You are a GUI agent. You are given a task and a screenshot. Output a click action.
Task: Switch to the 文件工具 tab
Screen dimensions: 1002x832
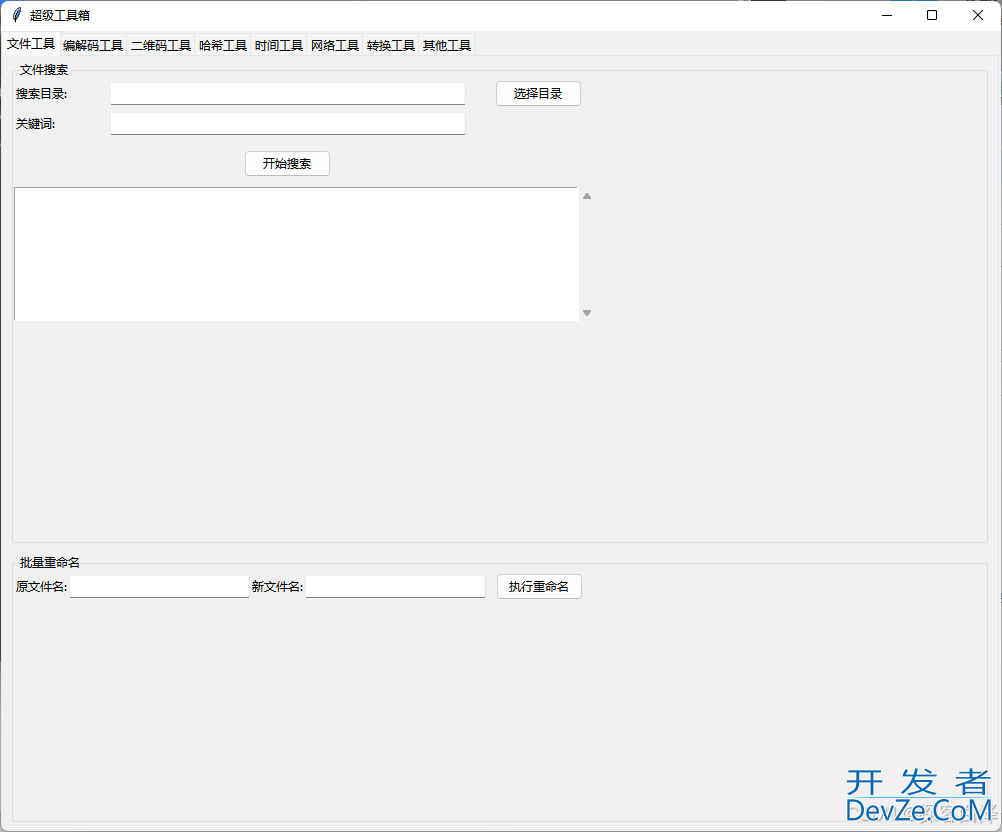pos(31,44)
